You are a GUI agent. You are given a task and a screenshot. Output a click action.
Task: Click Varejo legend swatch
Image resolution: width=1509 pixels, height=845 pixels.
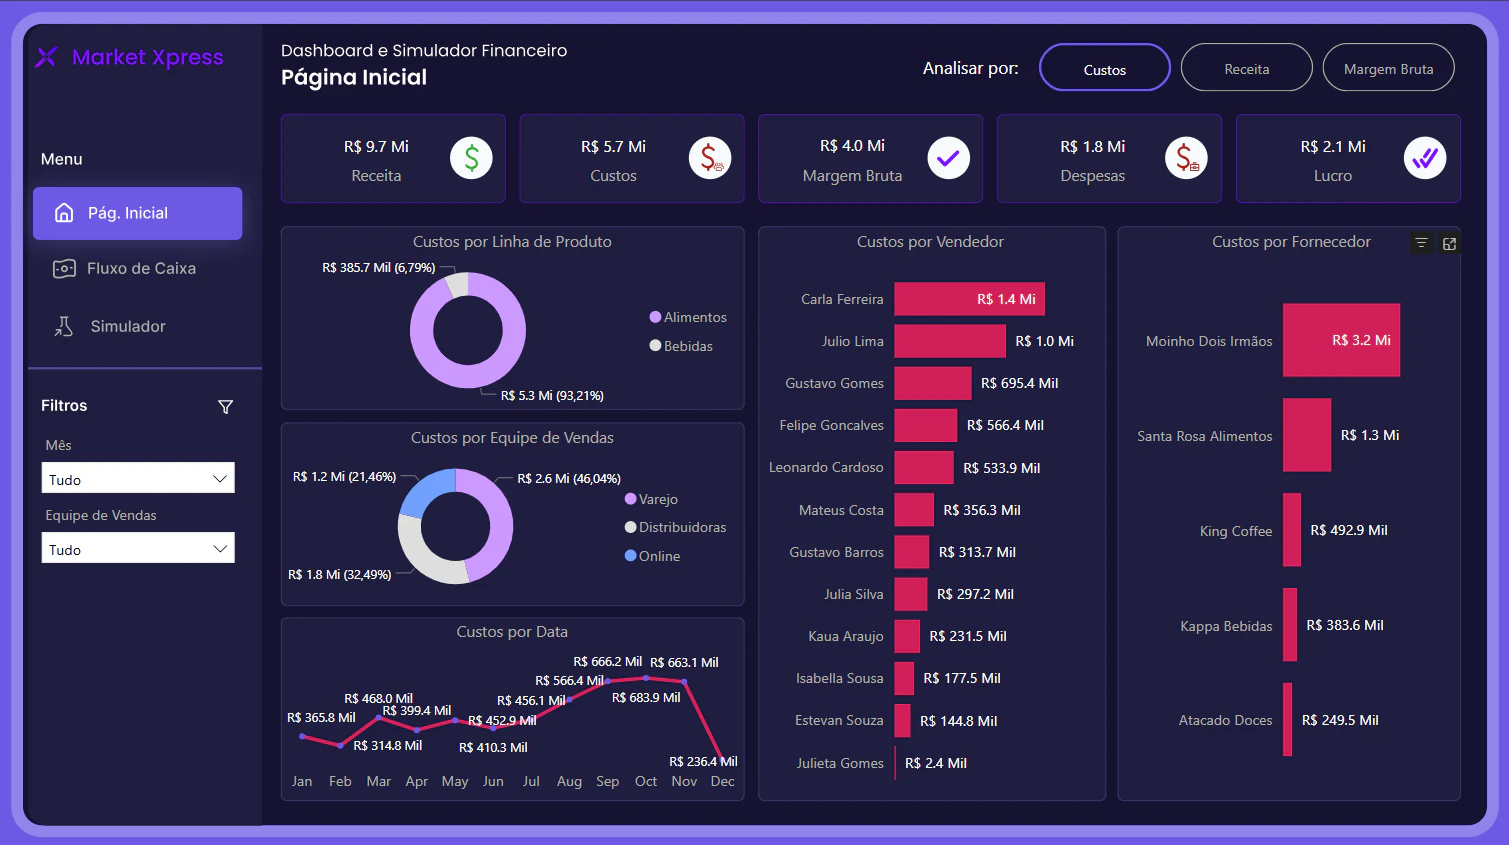tap(631, 499)
